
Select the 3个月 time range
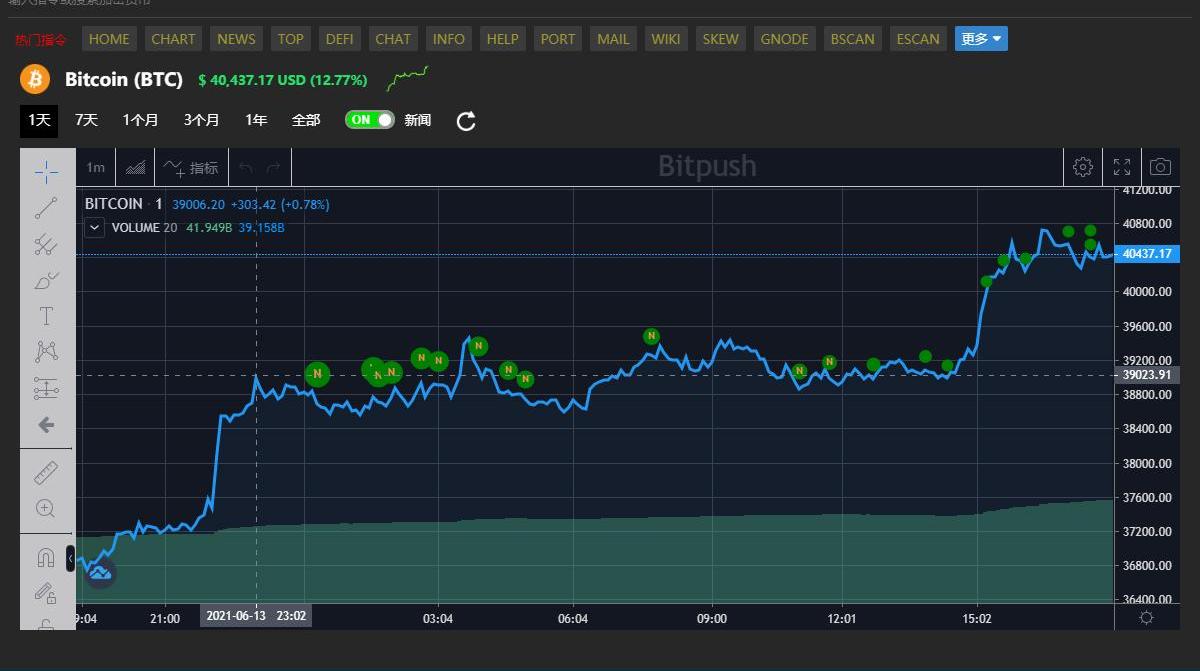201,120
